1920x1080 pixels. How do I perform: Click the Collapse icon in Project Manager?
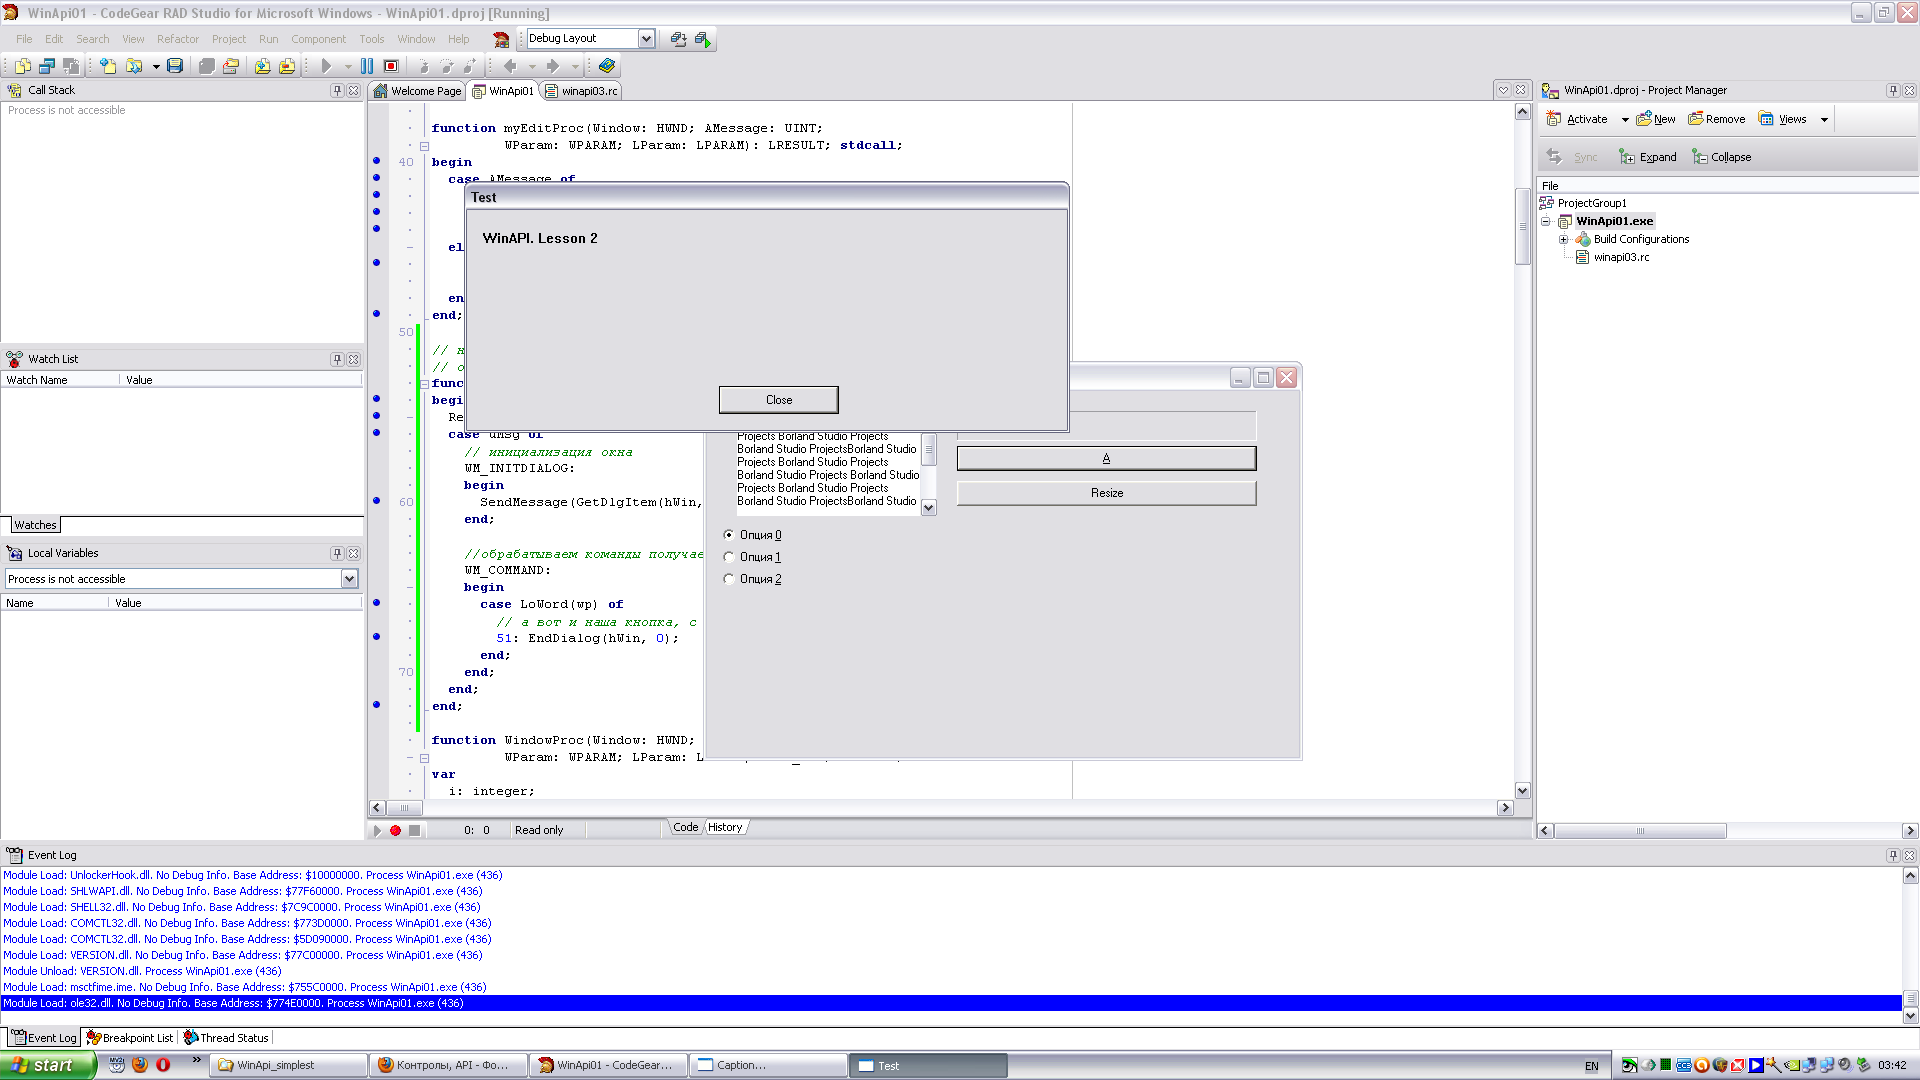(1699, 157)
